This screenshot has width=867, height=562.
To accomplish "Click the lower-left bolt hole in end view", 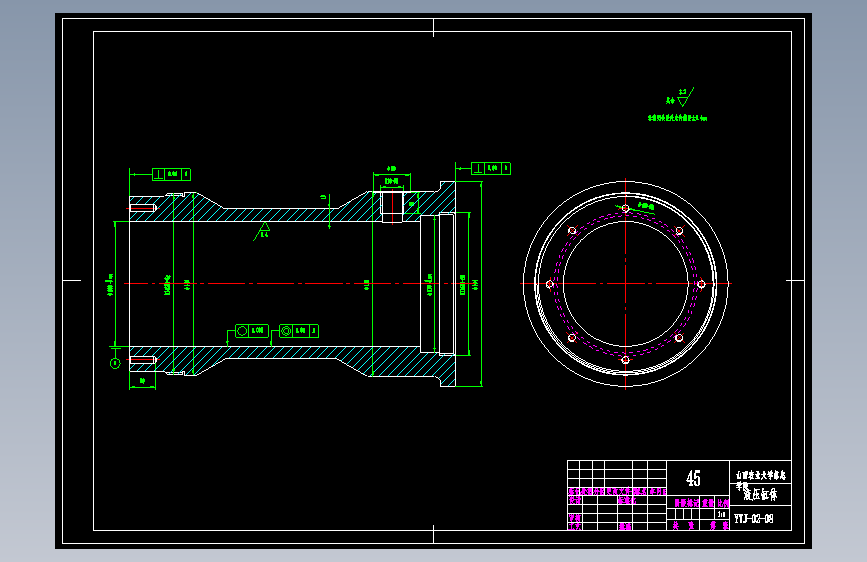I will [572, 337].
